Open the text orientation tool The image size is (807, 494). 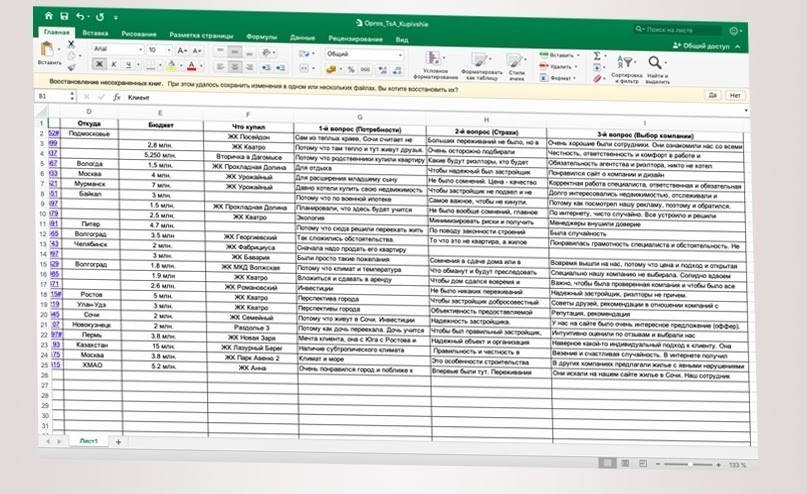coord(266,52)
